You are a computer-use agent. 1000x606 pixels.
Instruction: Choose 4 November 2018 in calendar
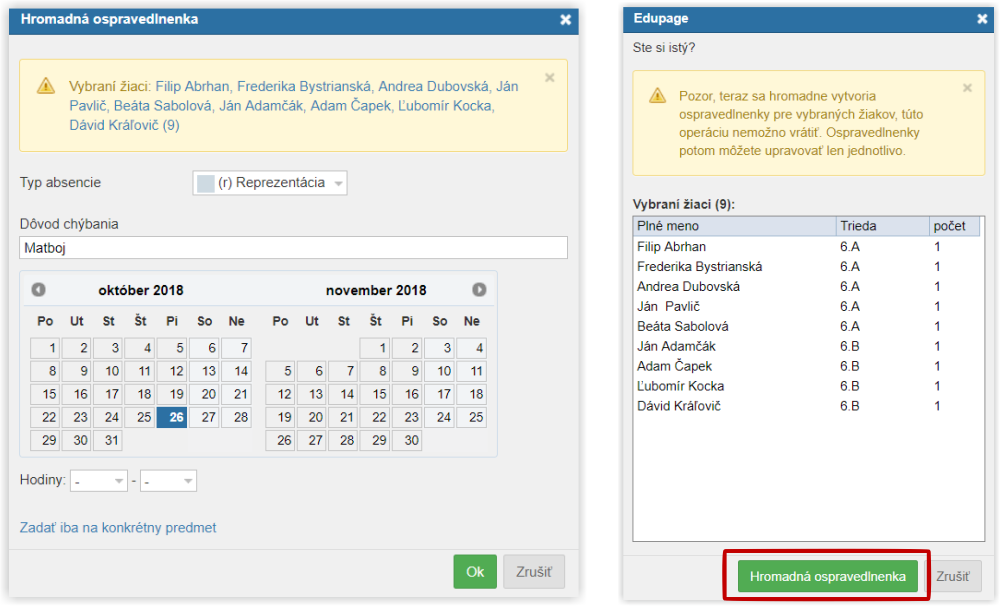[x=471, y=348]
